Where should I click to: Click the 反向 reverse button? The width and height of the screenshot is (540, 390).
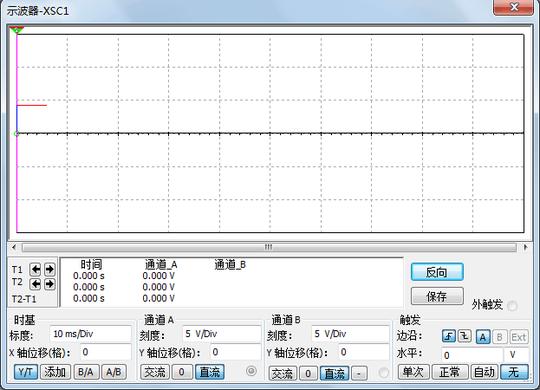click(437, 272)
